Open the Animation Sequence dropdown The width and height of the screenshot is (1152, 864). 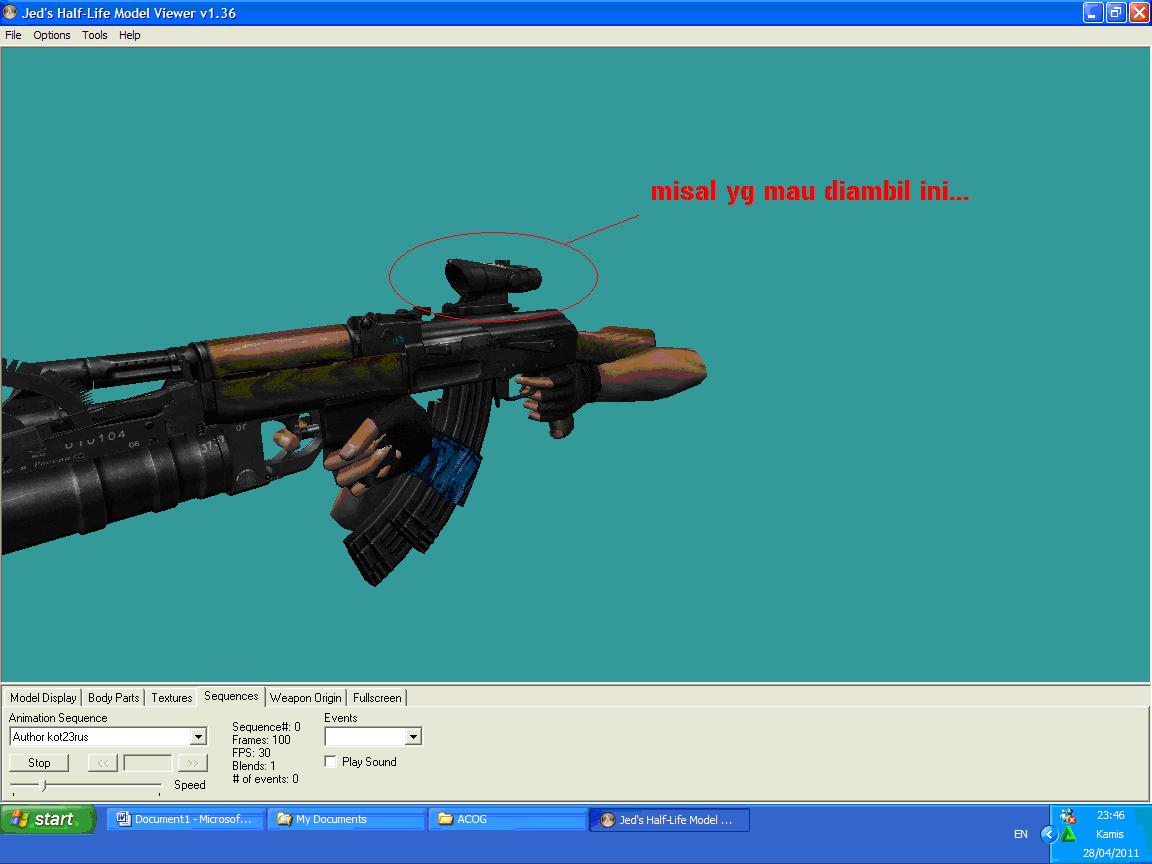coord(197,736)
